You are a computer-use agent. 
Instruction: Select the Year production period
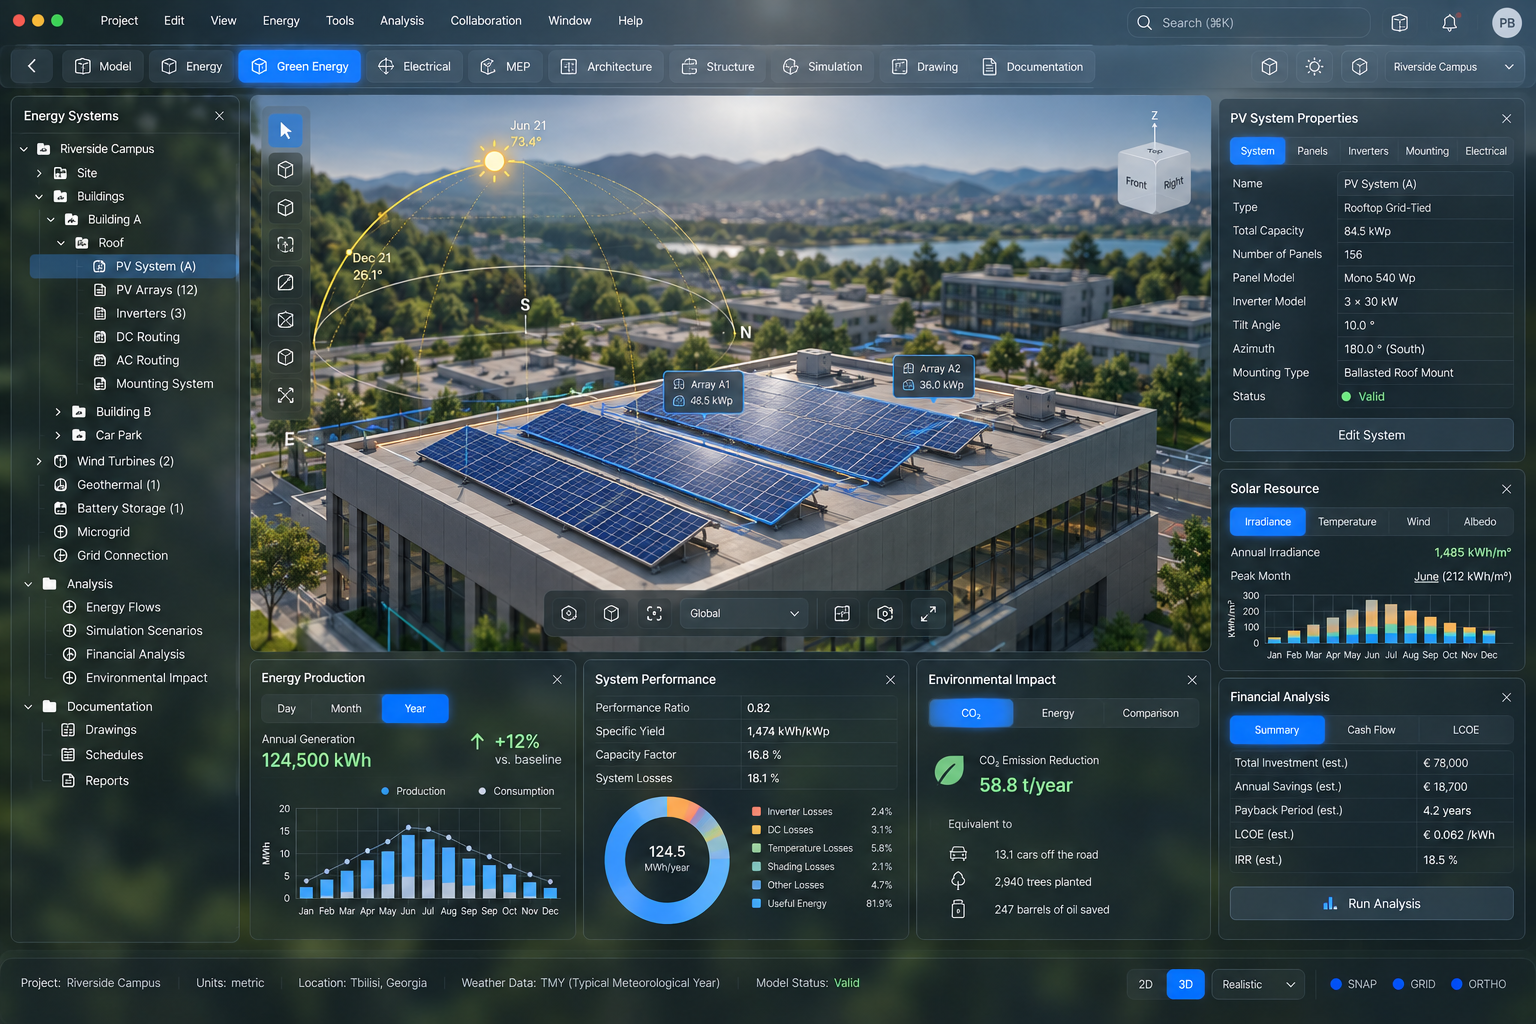click(x=414, y=709)
